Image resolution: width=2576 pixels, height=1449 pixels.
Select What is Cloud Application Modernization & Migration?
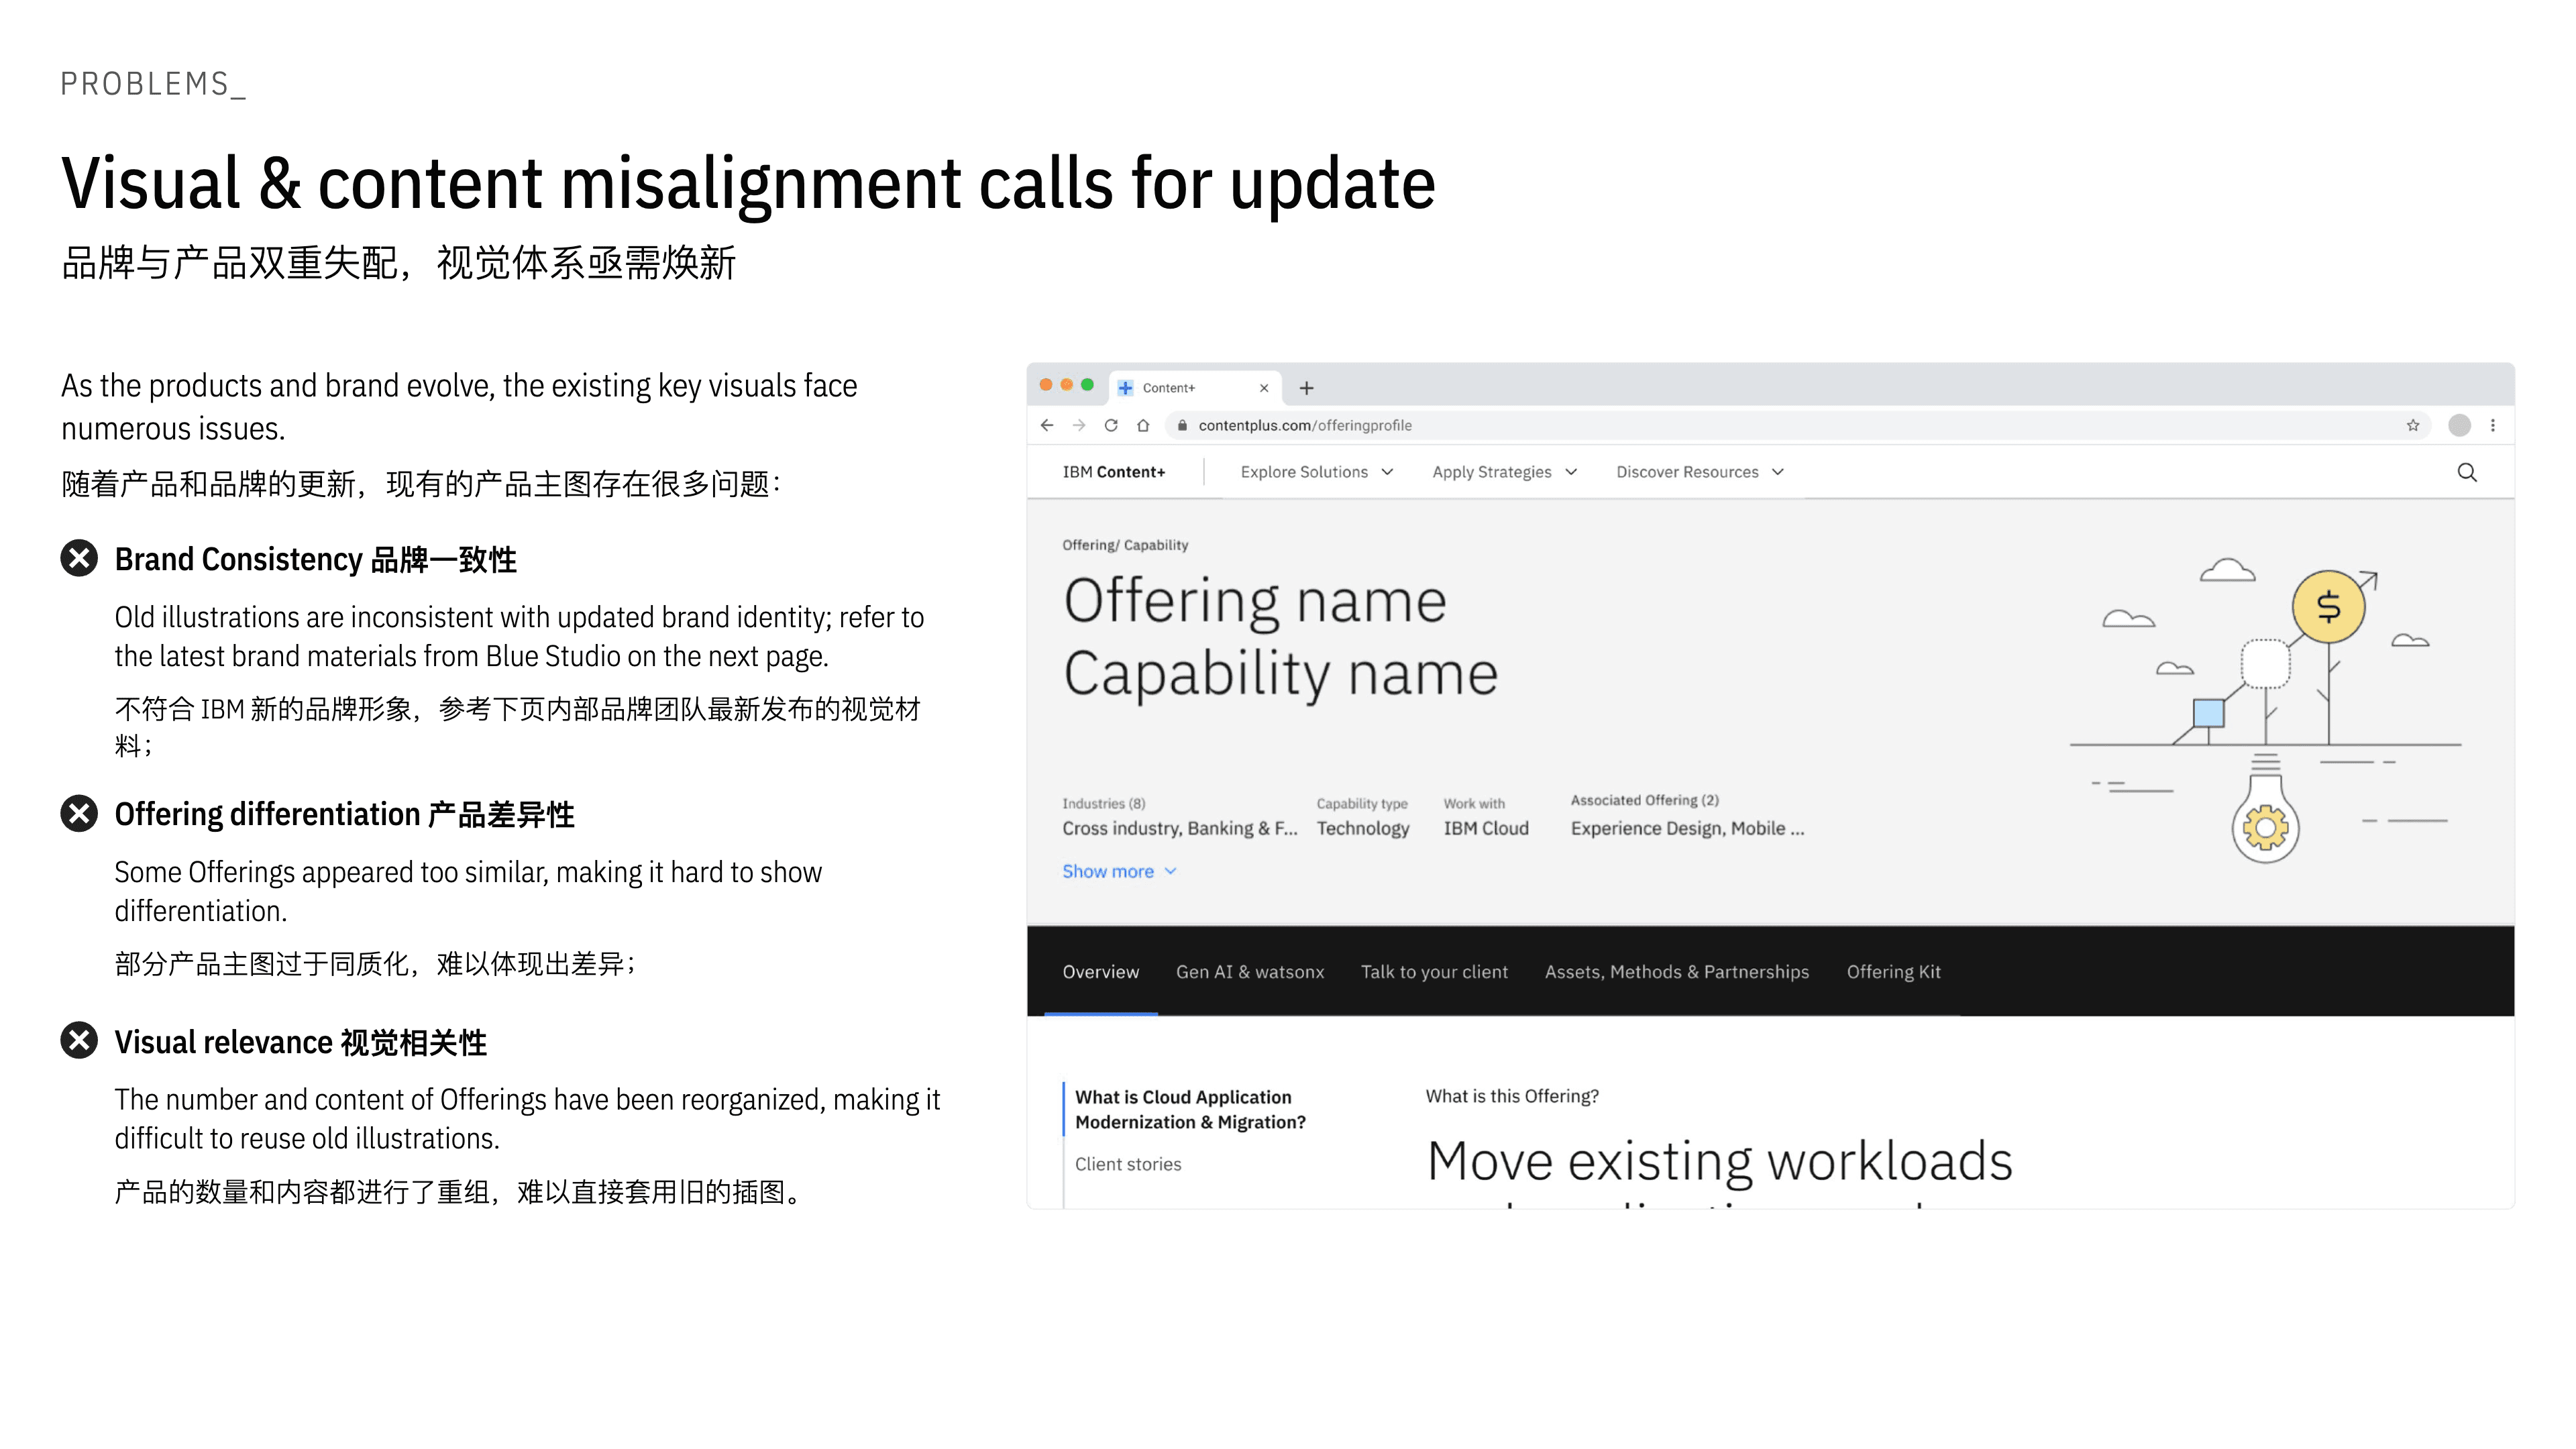pos(1190,1109)
